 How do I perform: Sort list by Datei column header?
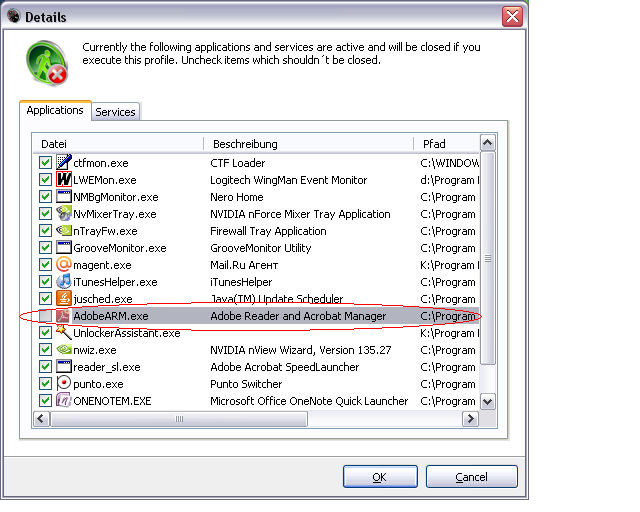click(x=118, y=144)
